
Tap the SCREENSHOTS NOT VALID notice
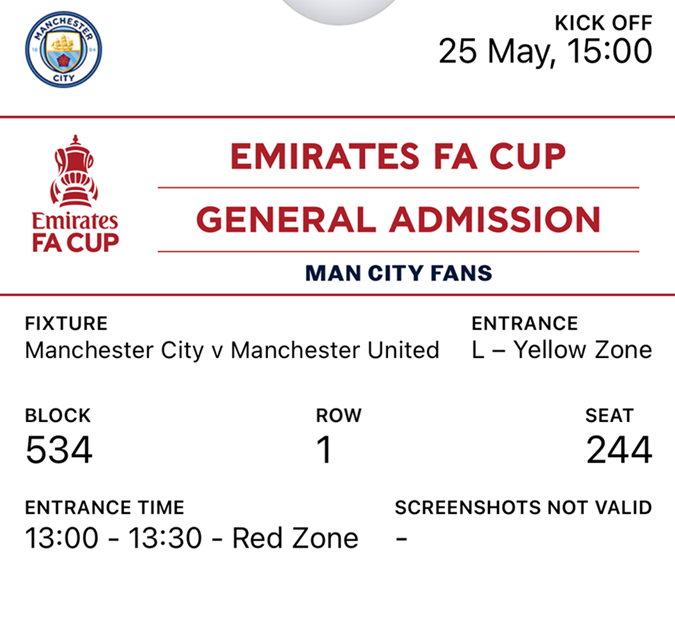[x=523, y=507]
